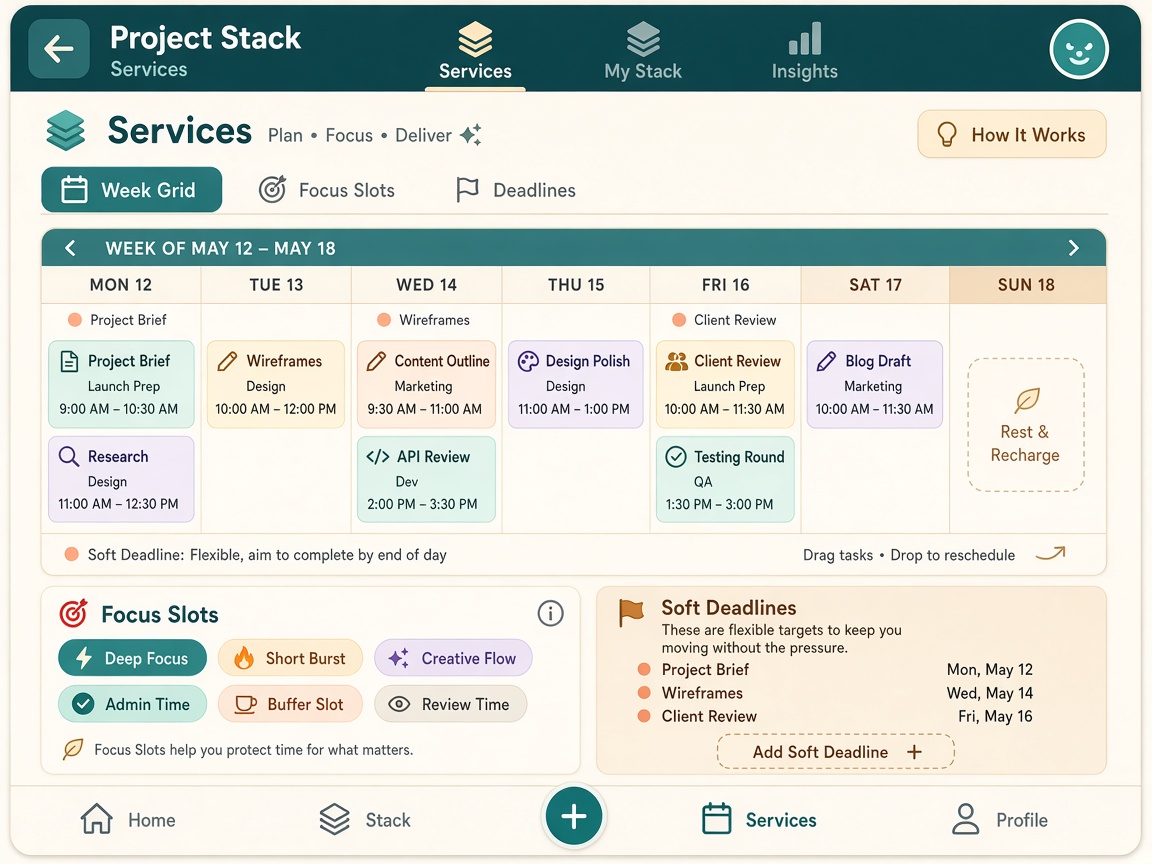The height and width of the screenshot is (864, 1152).
Task: Click the orange dot beside Wireframes deadline row
Action: pyautogui.click(x=644, y=693)
